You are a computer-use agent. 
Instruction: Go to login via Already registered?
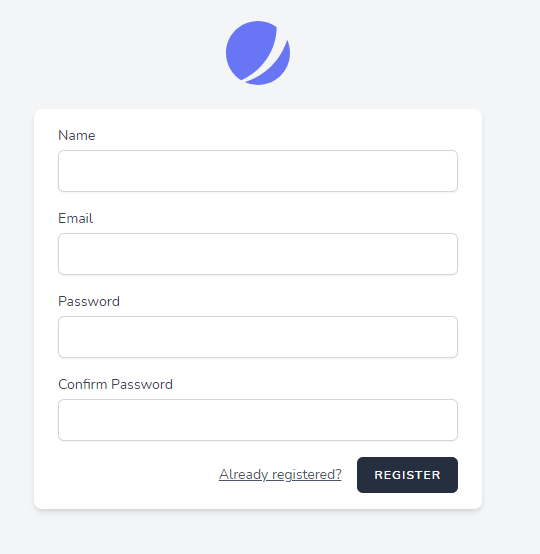(x=280, y=475)
